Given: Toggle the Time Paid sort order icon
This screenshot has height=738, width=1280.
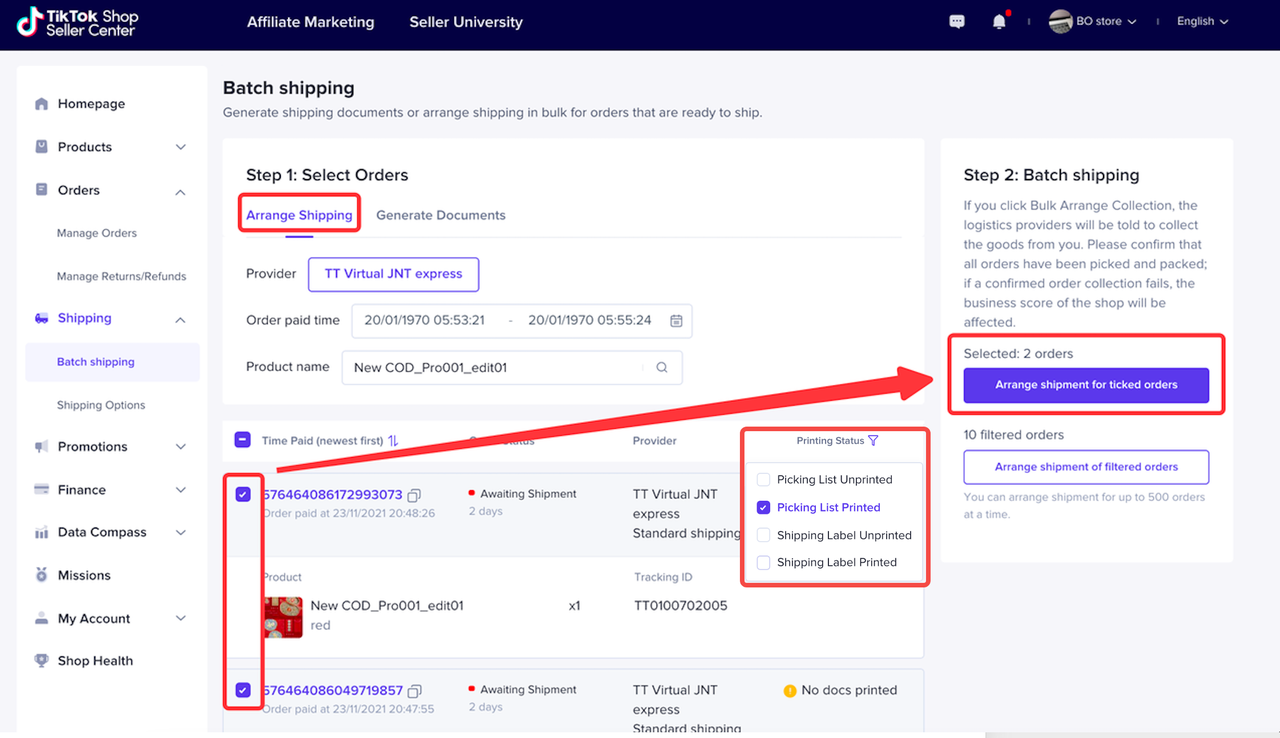Looking at the screenshot, I should tap(393, 441).
